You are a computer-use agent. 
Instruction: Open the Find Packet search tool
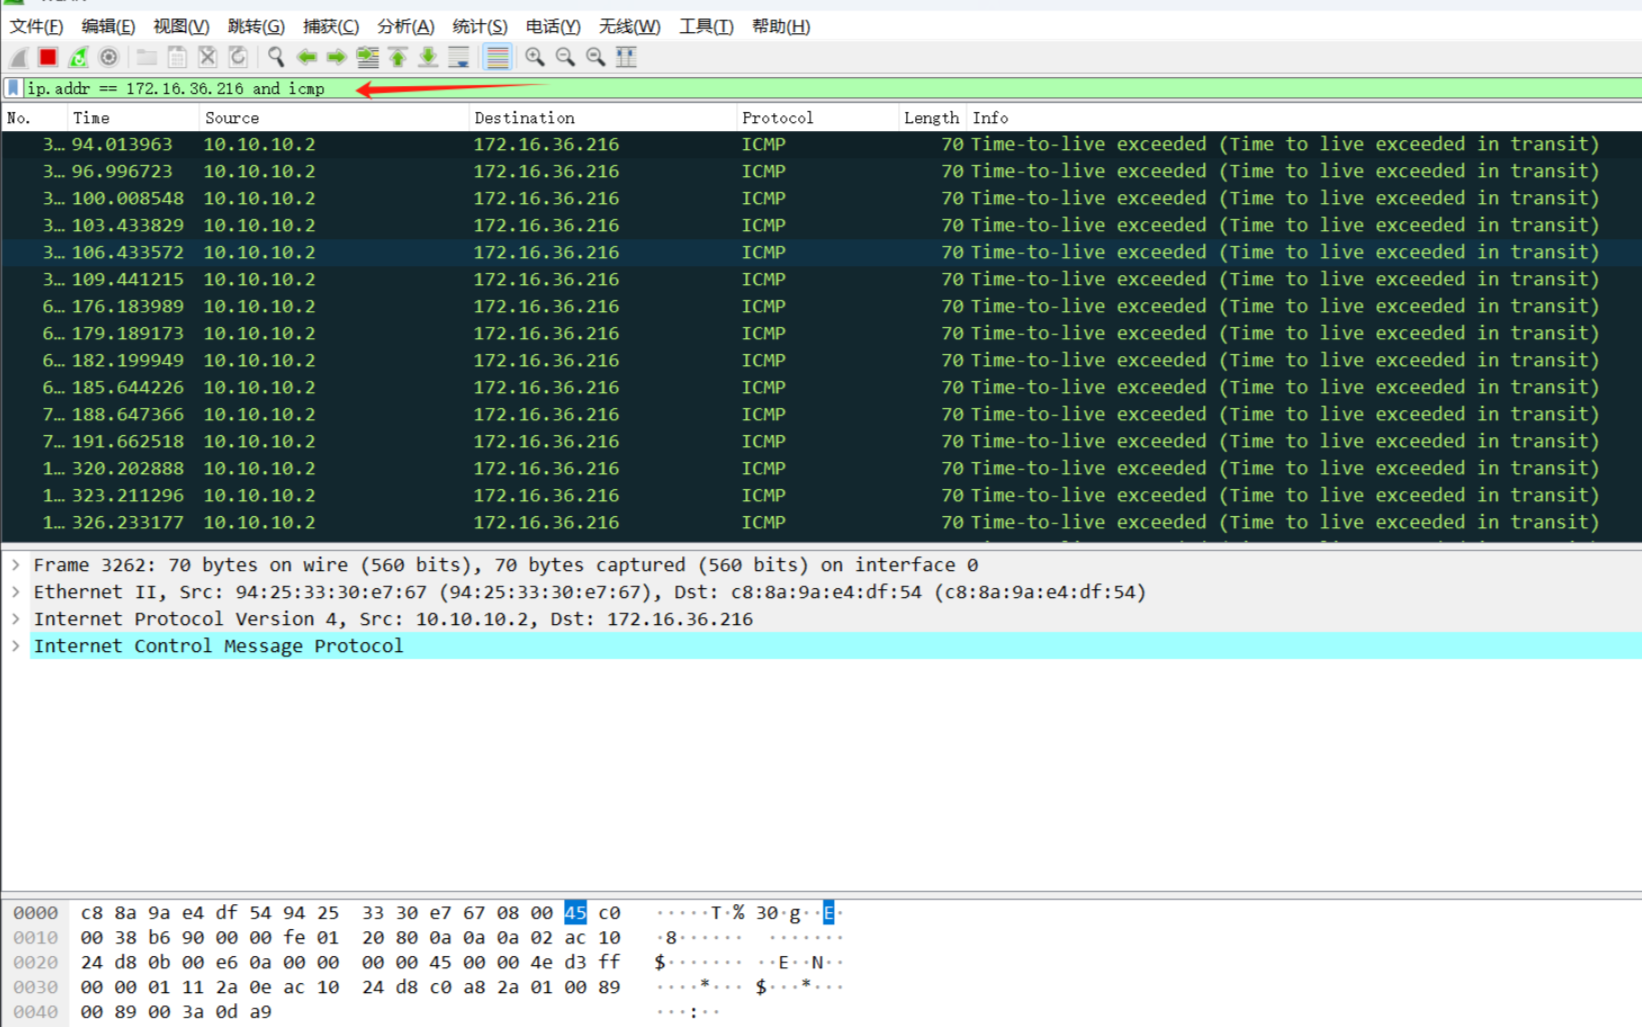pyautogui.click(x=276, y=57)
